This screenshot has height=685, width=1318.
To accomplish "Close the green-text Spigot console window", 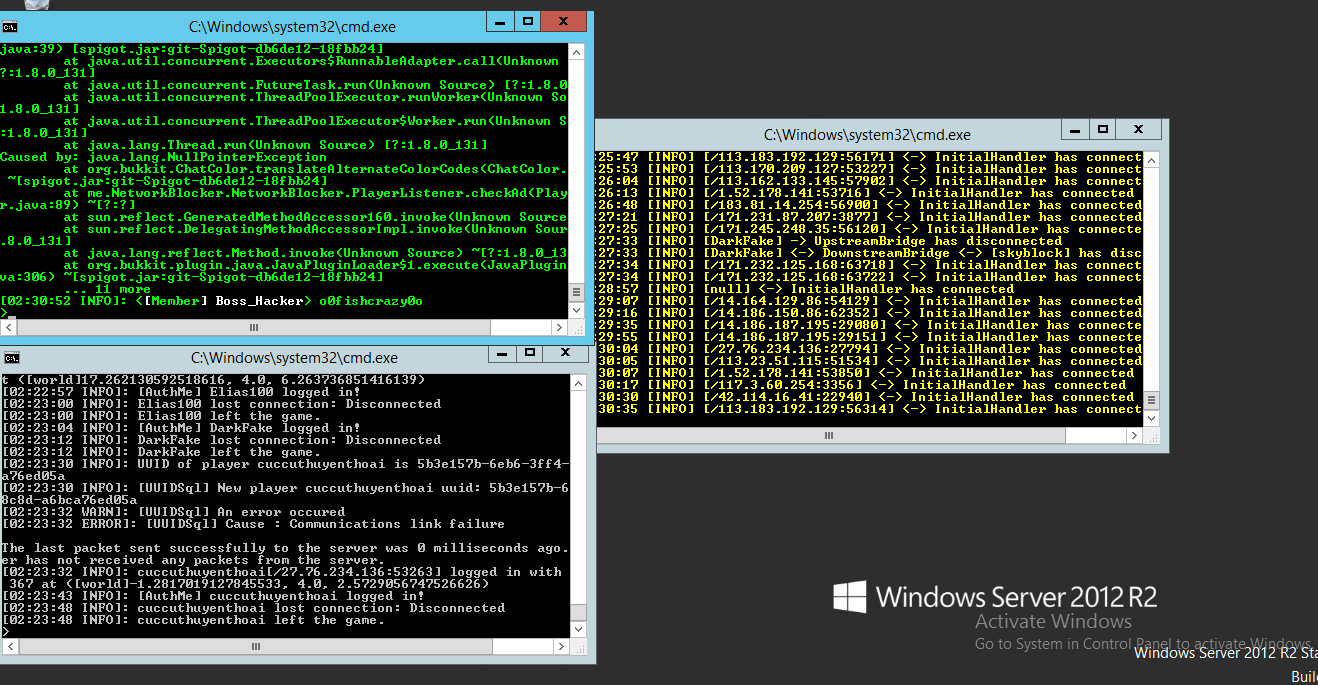I will [566, 21].
